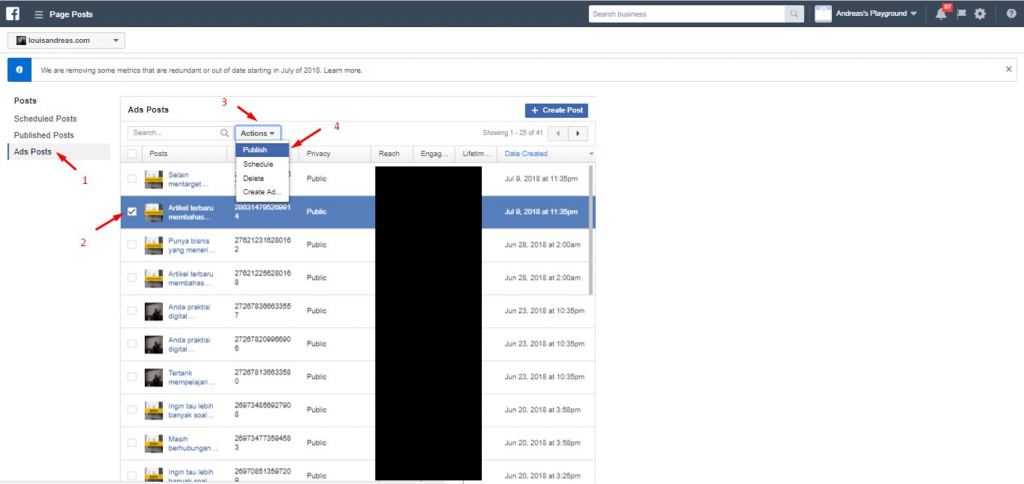Dismiss the metrics removal notice
Viewport: 1024px width, 484px height.
point(1008,69)
